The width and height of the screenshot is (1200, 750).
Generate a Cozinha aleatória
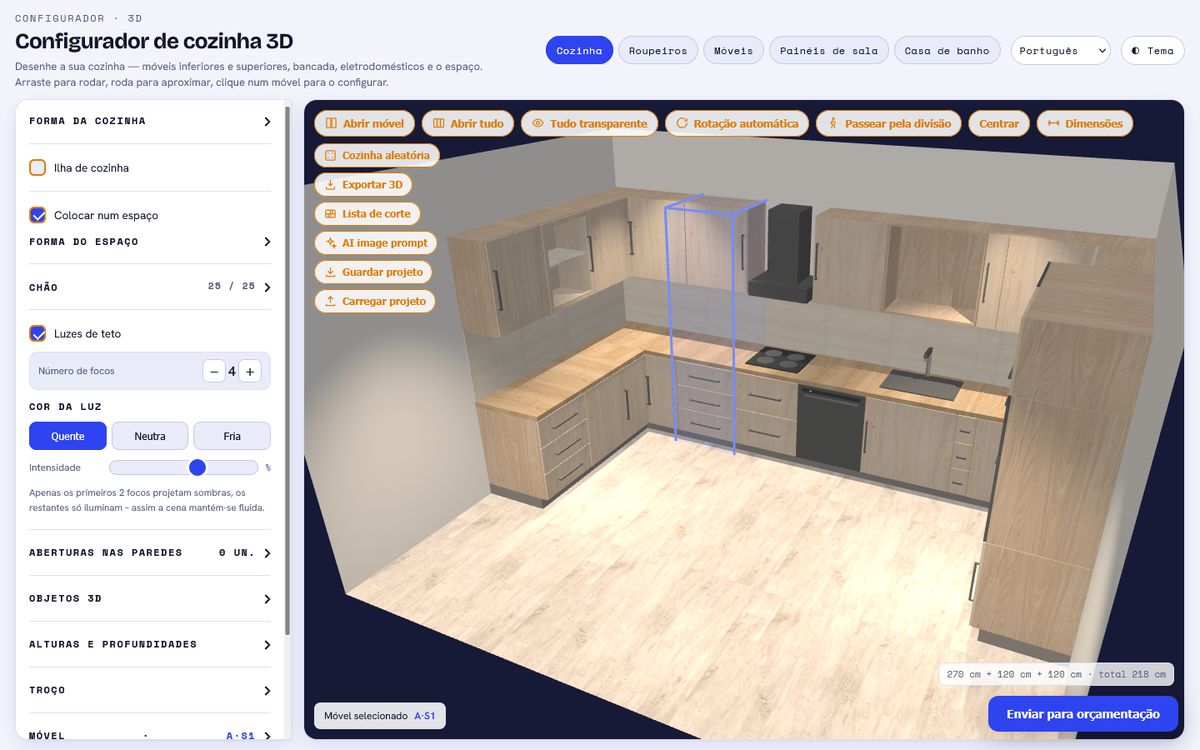[377, 156]
